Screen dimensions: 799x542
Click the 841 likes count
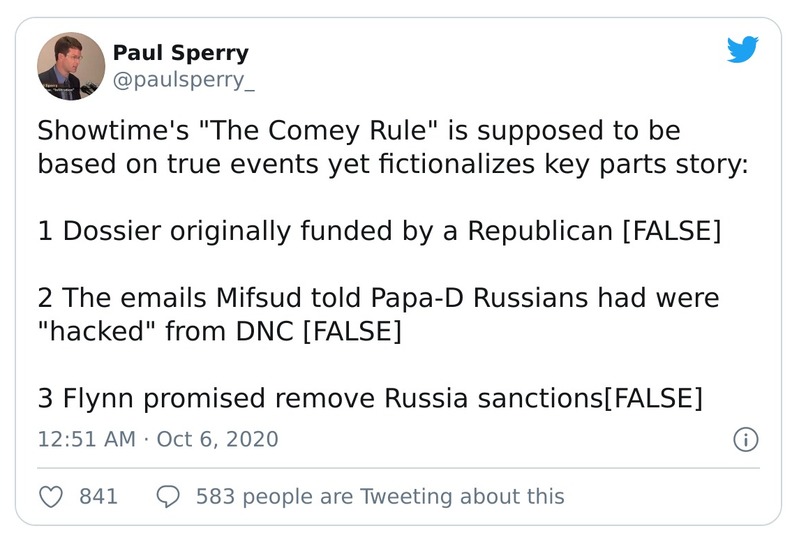98,496
